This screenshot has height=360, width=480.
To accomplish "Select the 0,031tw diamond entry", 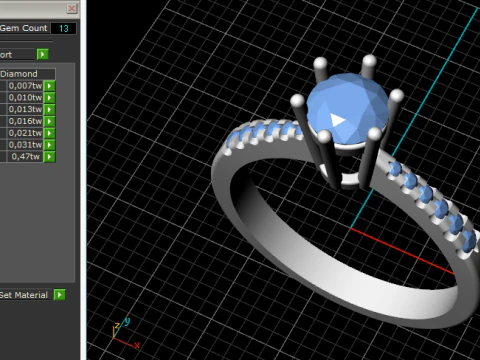I will [x=25, y=145].
